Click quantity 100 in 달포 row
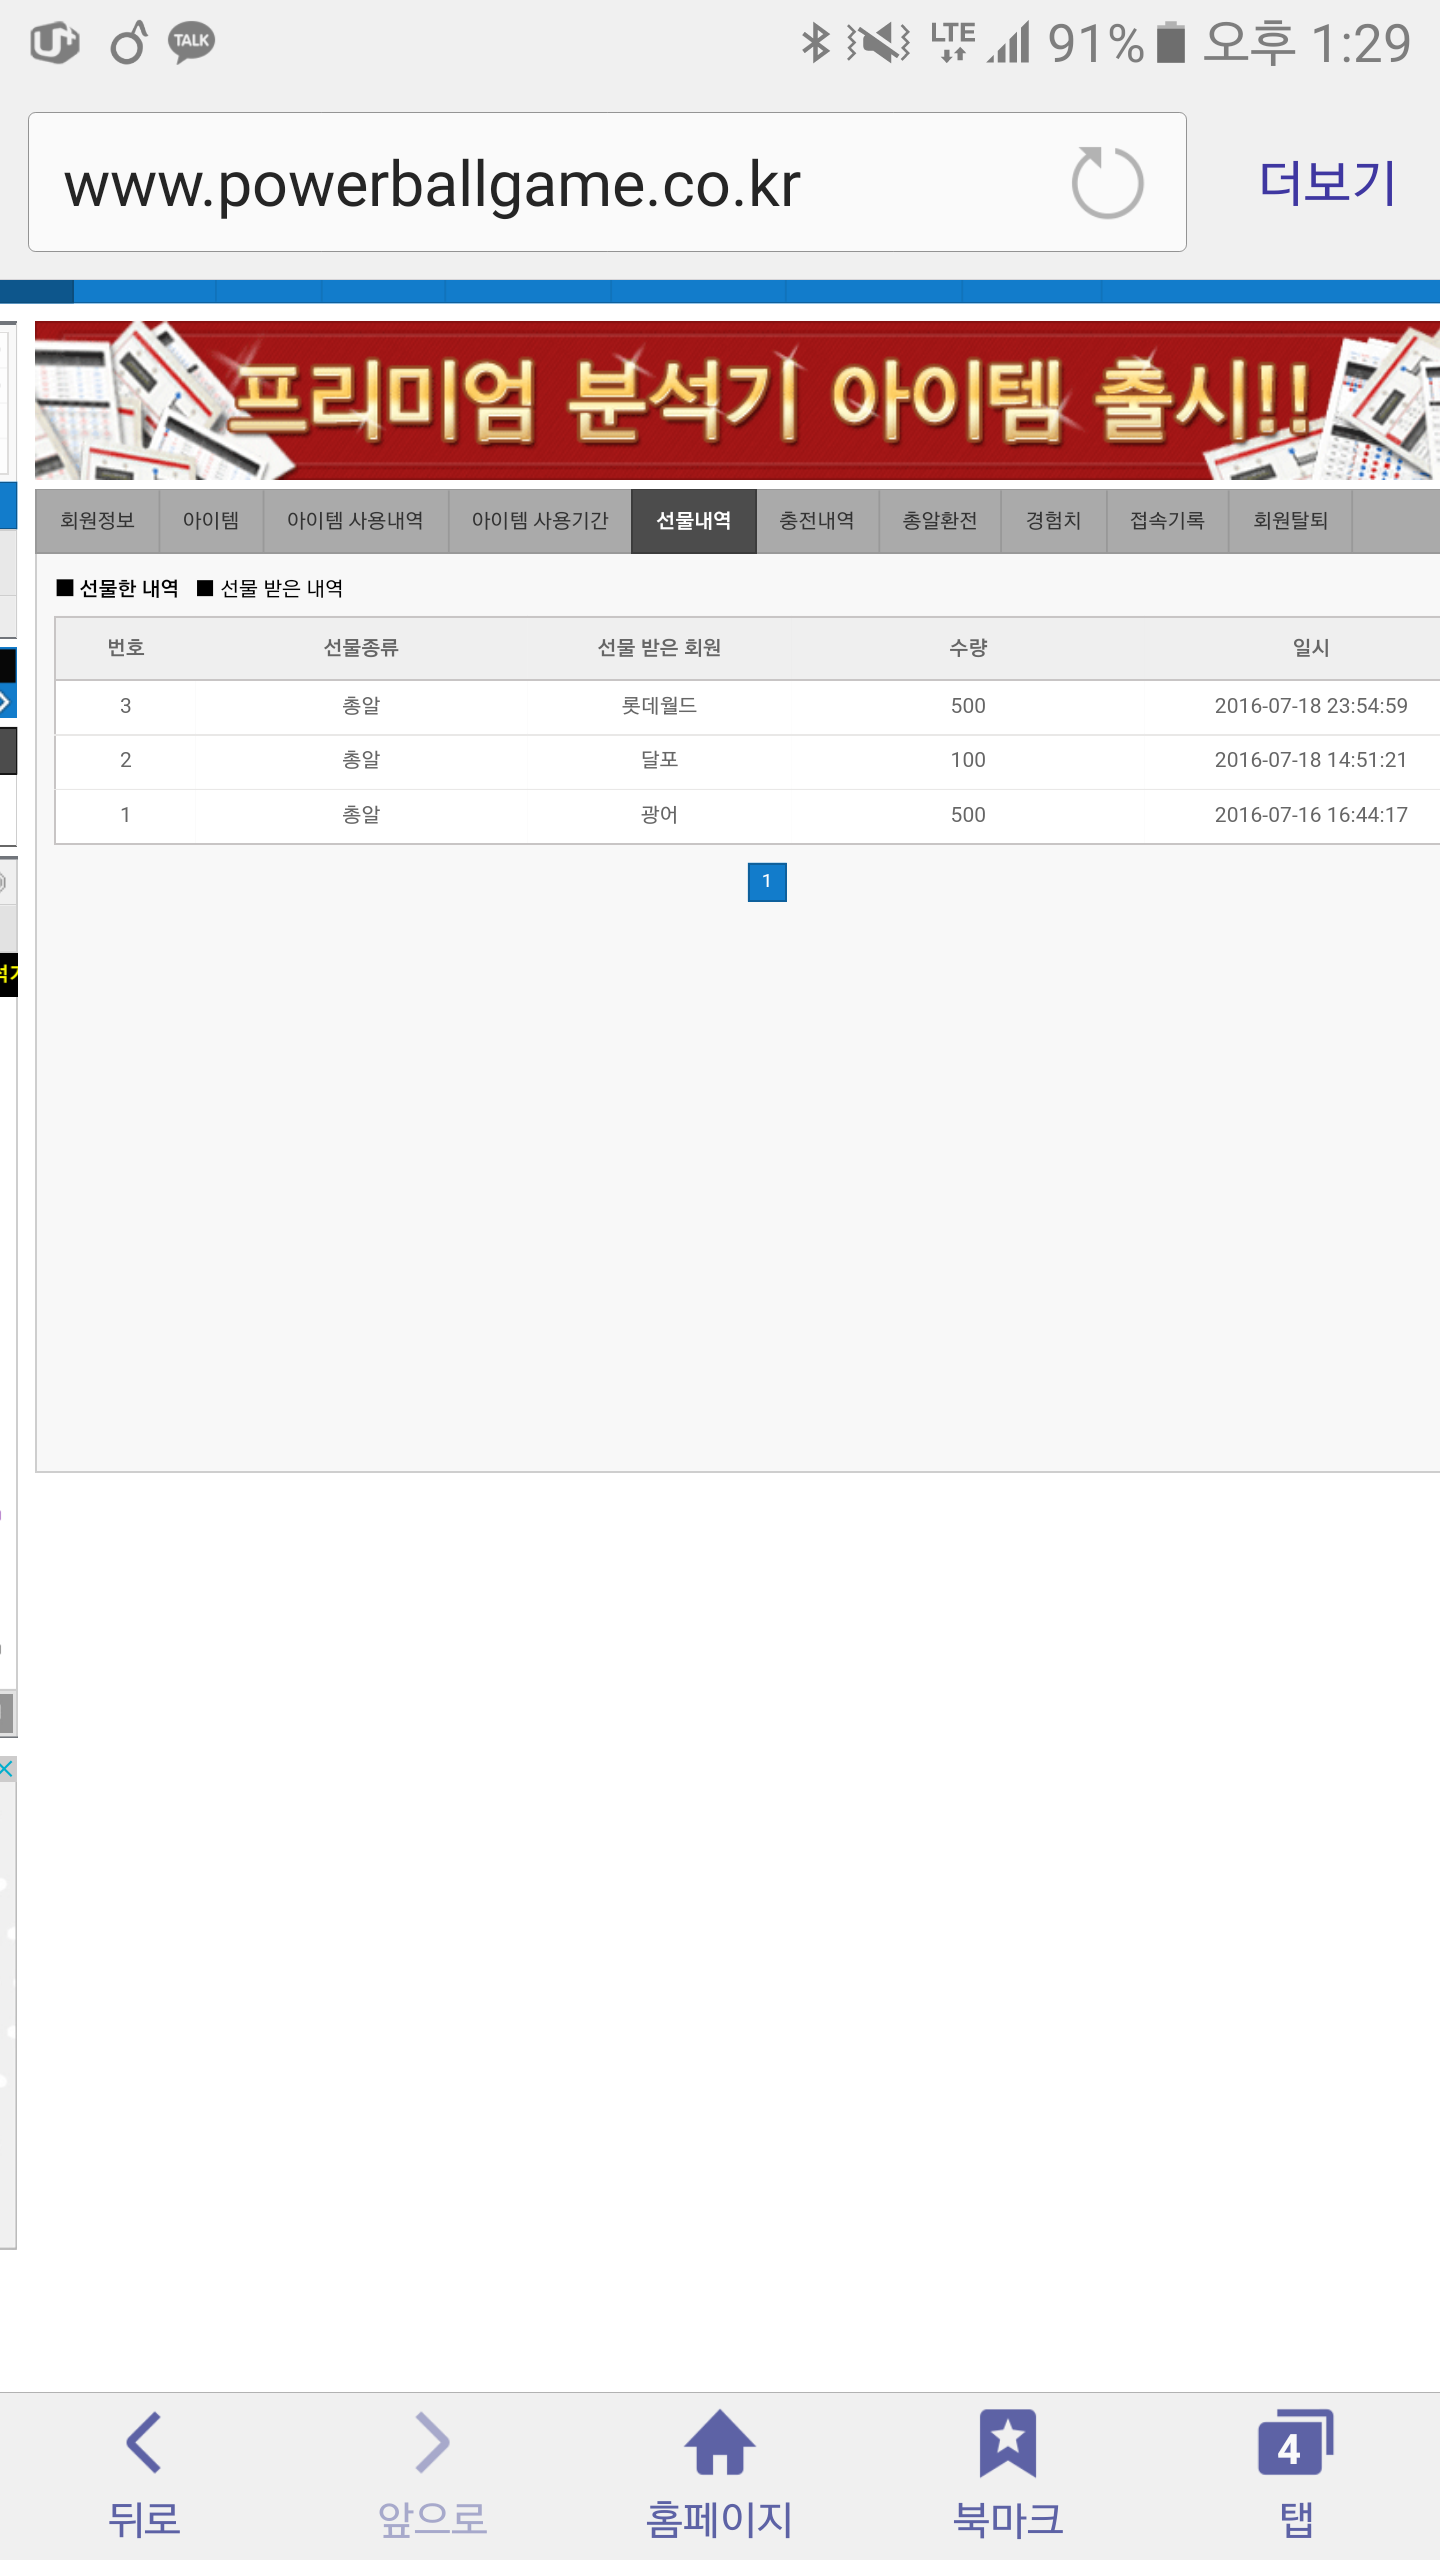 tap(968, 760)
